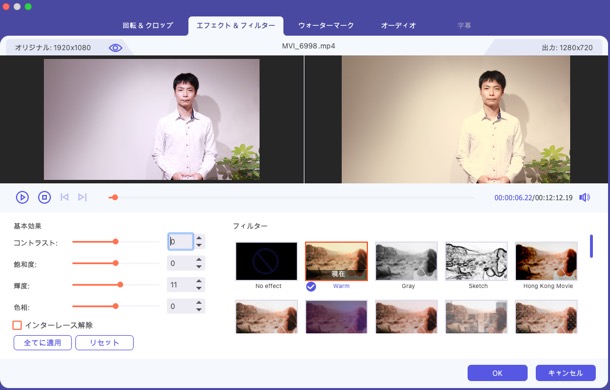This screenshot has width=610, height=390.
Task: Click the output video preview pane
Action: click(456, 119)
